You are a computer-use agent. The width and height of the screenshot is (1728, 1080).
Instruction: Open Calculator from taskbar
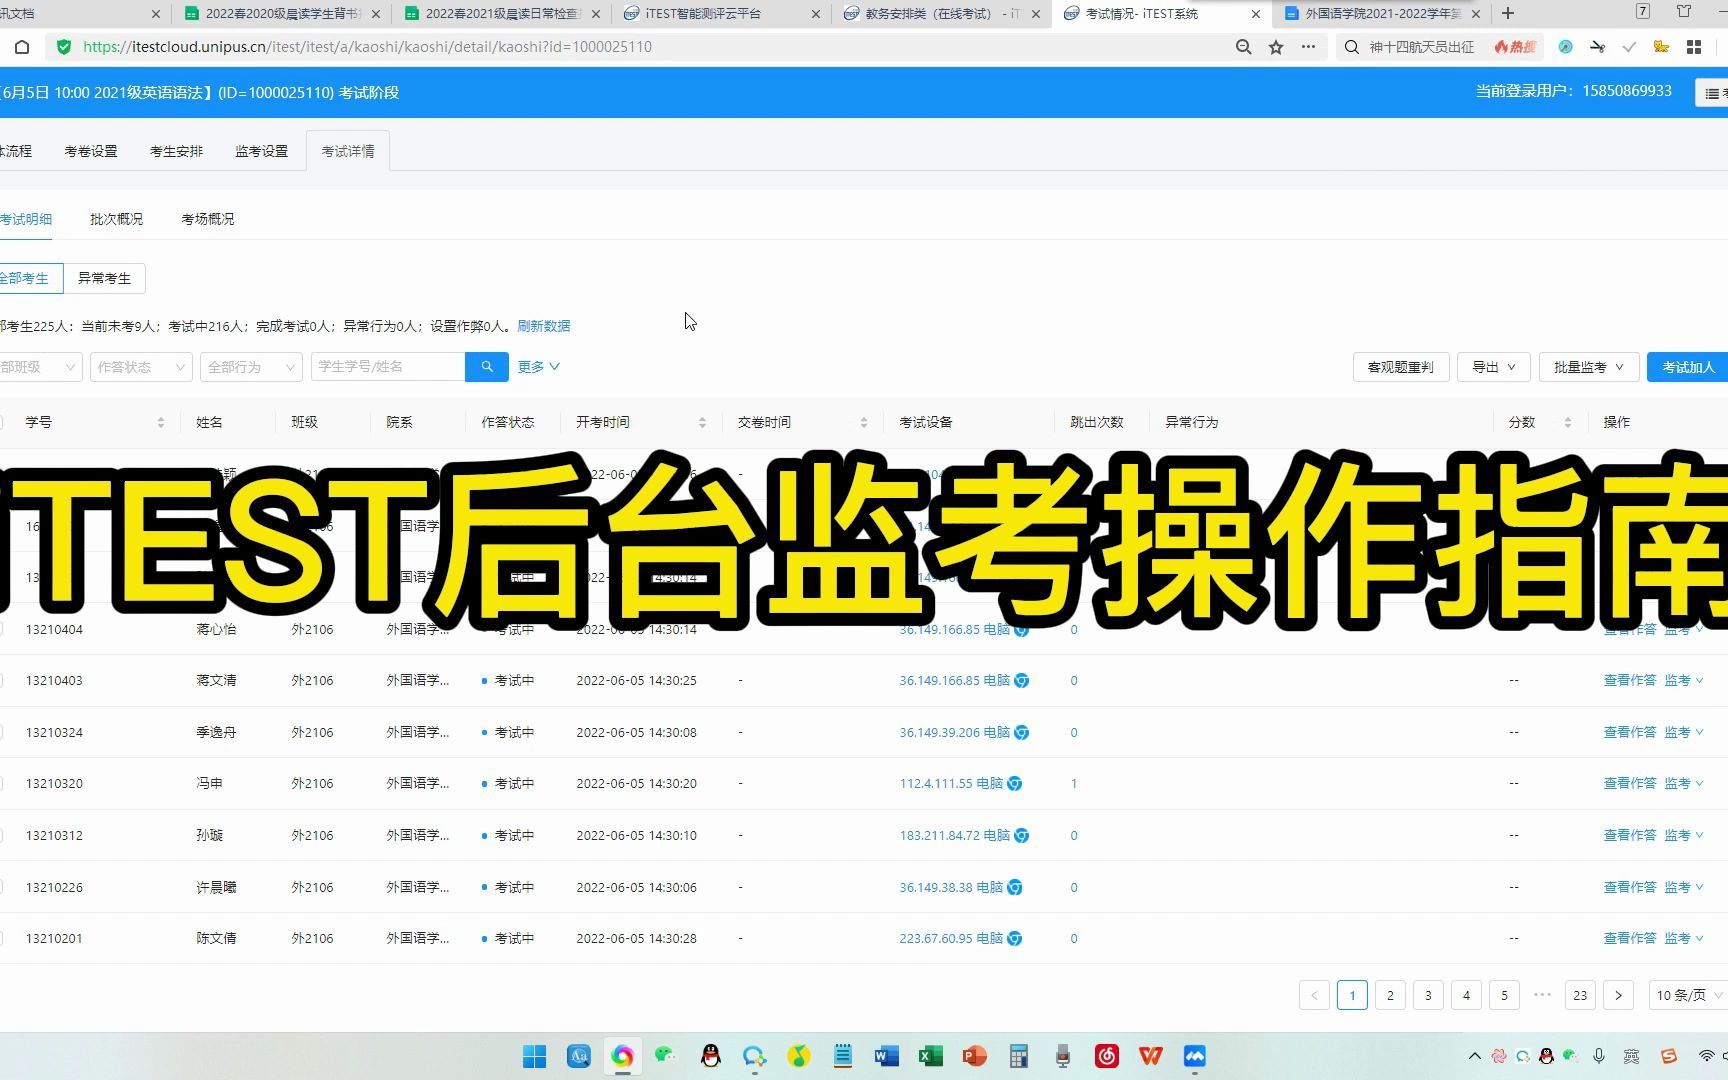click(1018, 1056)
